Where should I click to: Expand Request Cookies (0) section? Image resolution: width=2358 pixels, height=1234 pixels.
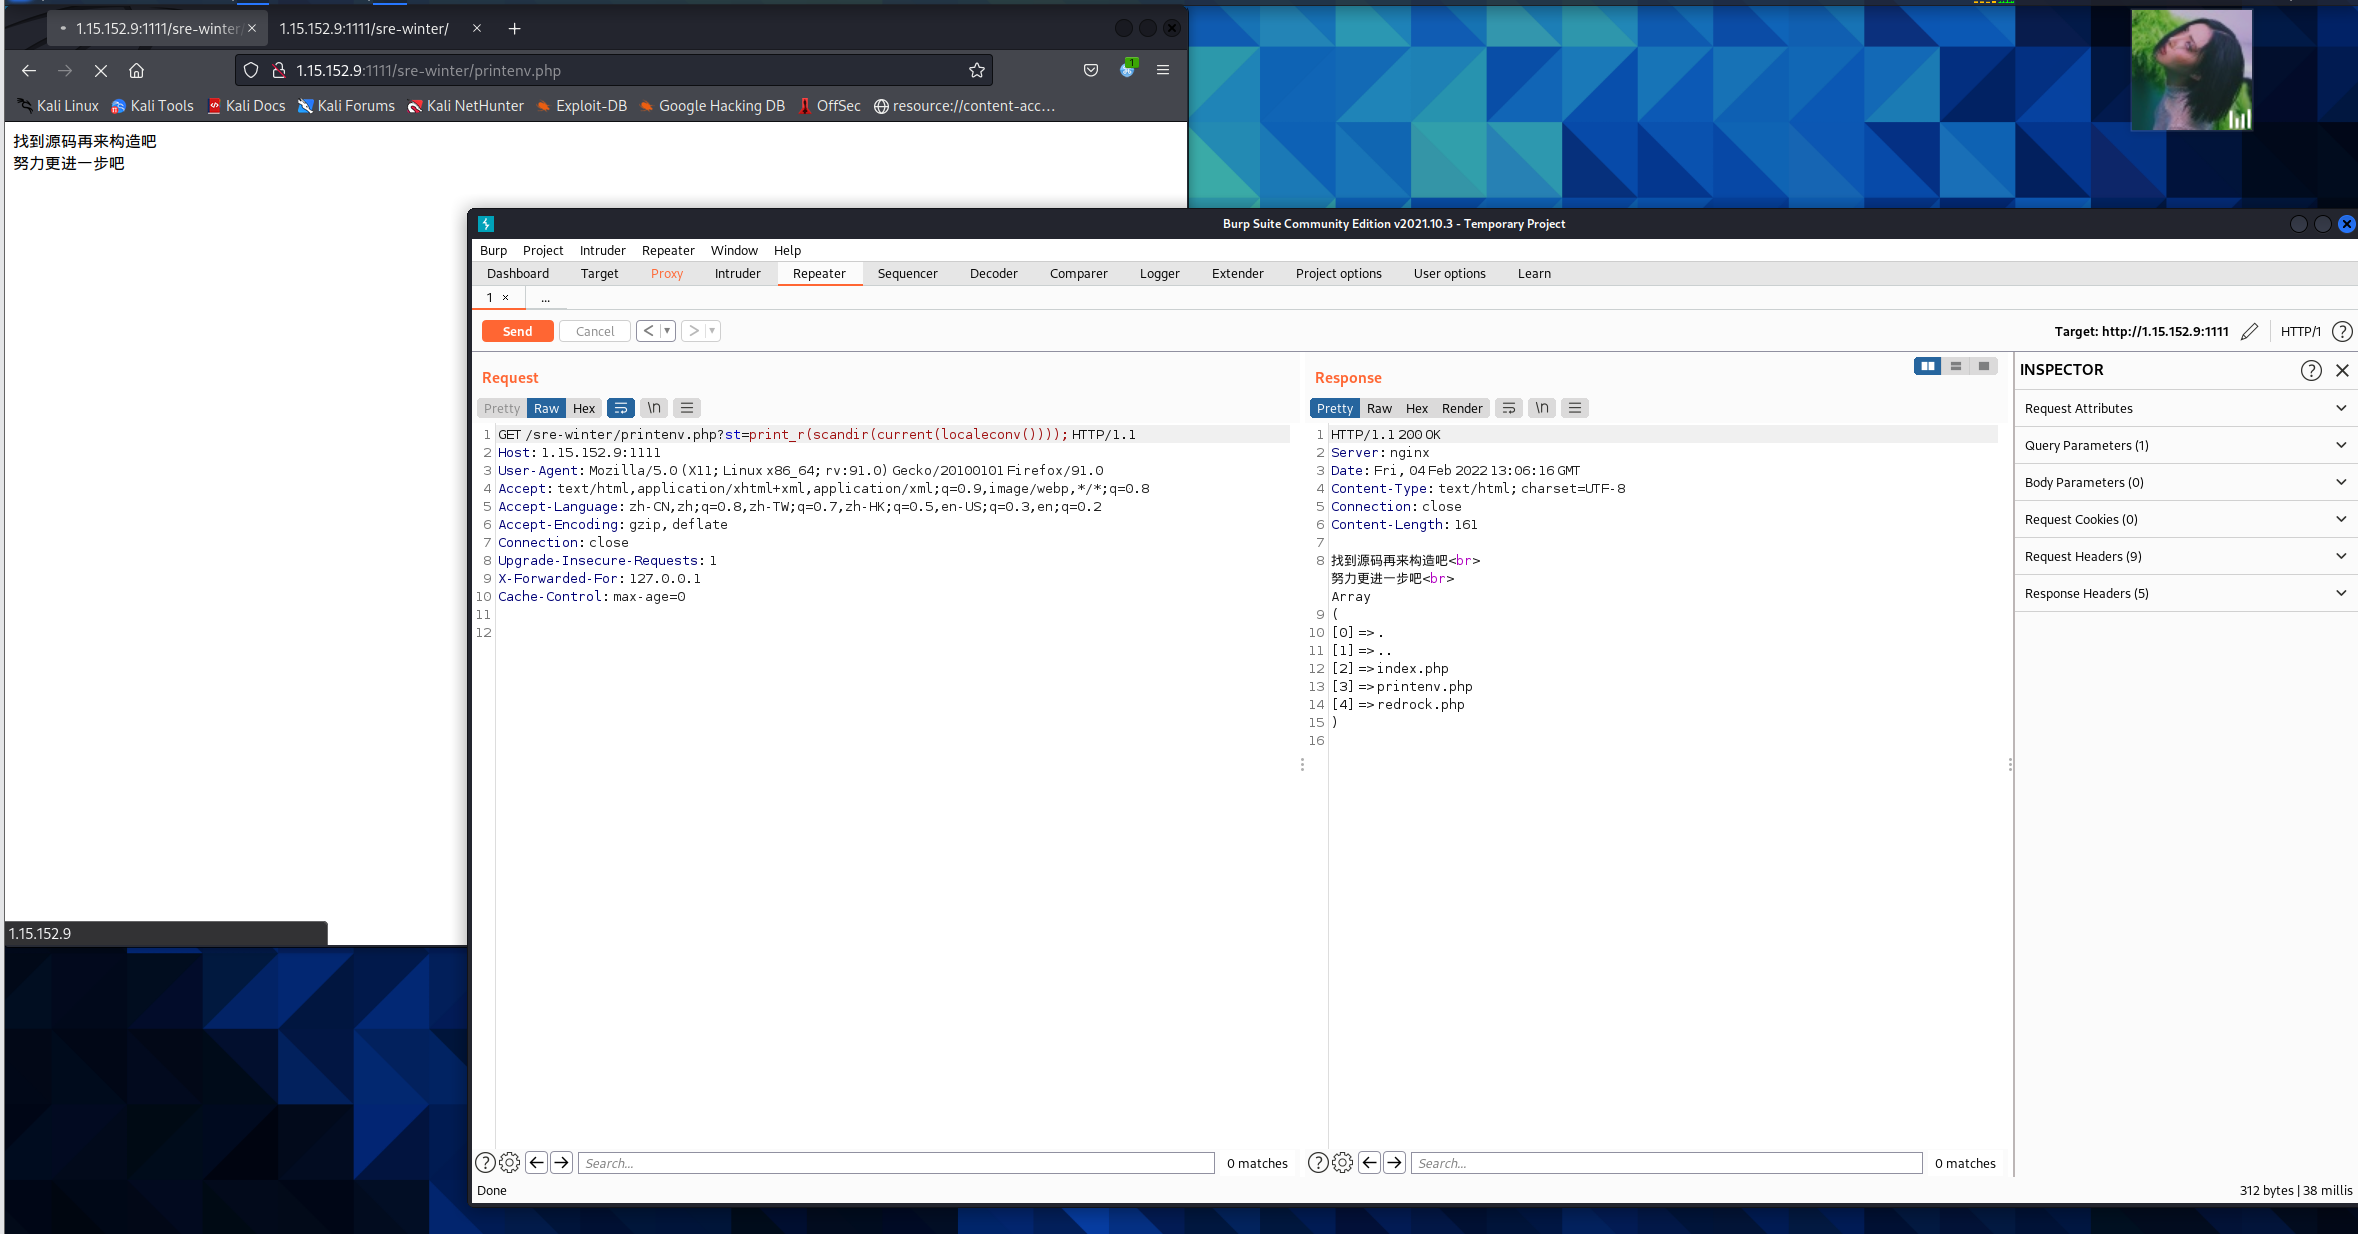pos(2185,519)
